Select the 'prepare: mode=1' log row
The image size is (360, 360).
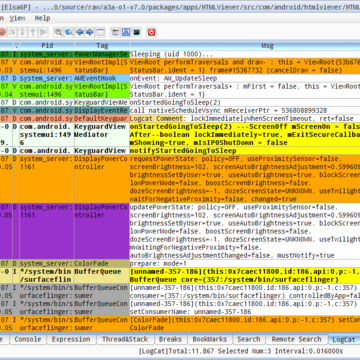pos(245,264)
